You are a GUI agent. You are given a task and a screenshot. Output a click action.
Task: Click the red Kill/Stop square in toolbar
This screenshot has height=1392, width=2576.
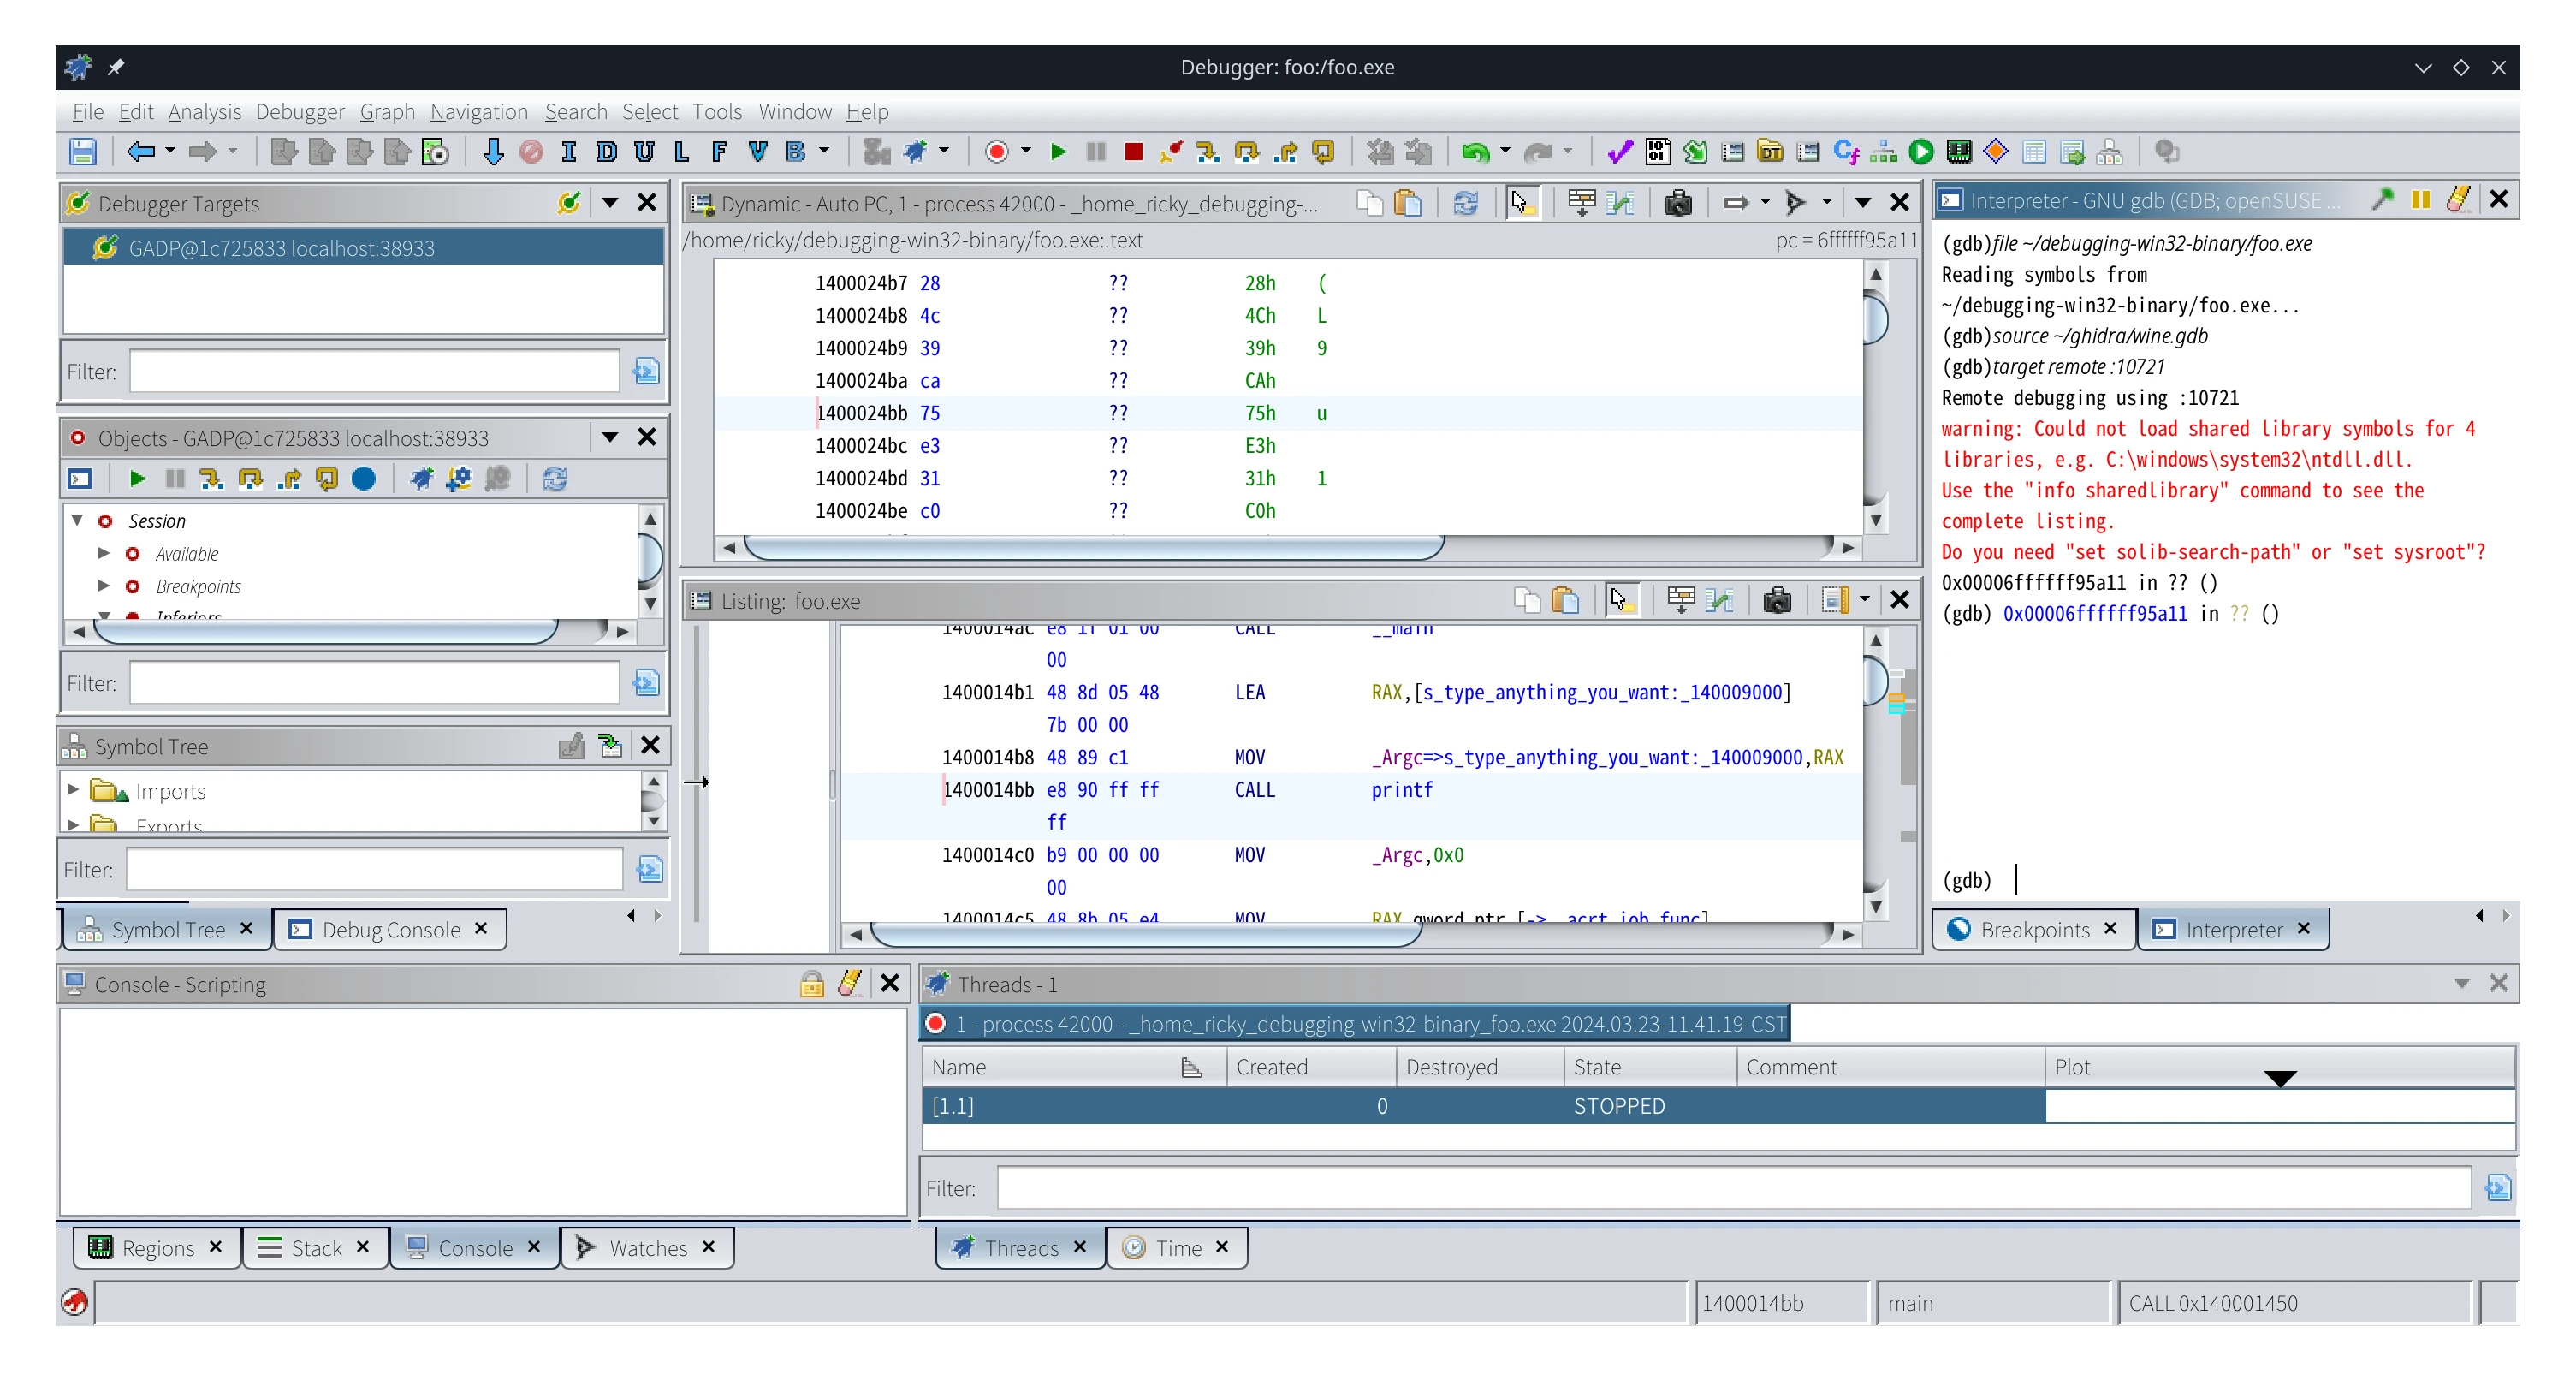pos(1133,152)
